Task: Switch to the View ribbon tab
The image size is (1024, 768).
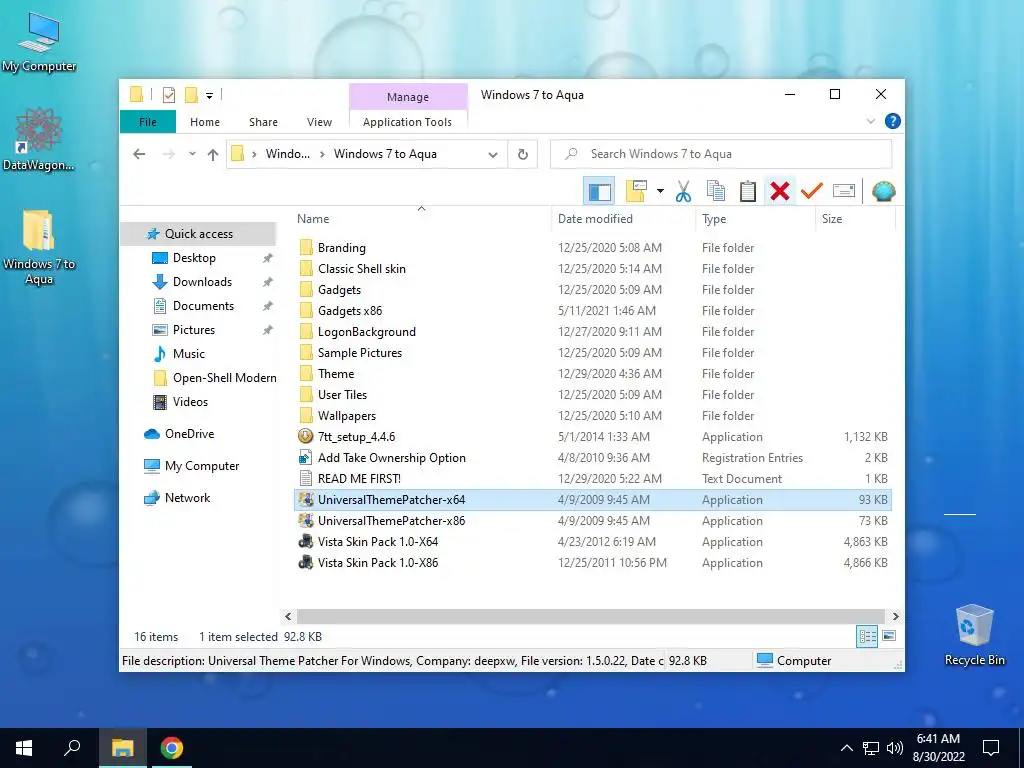Action: [319, 122]
